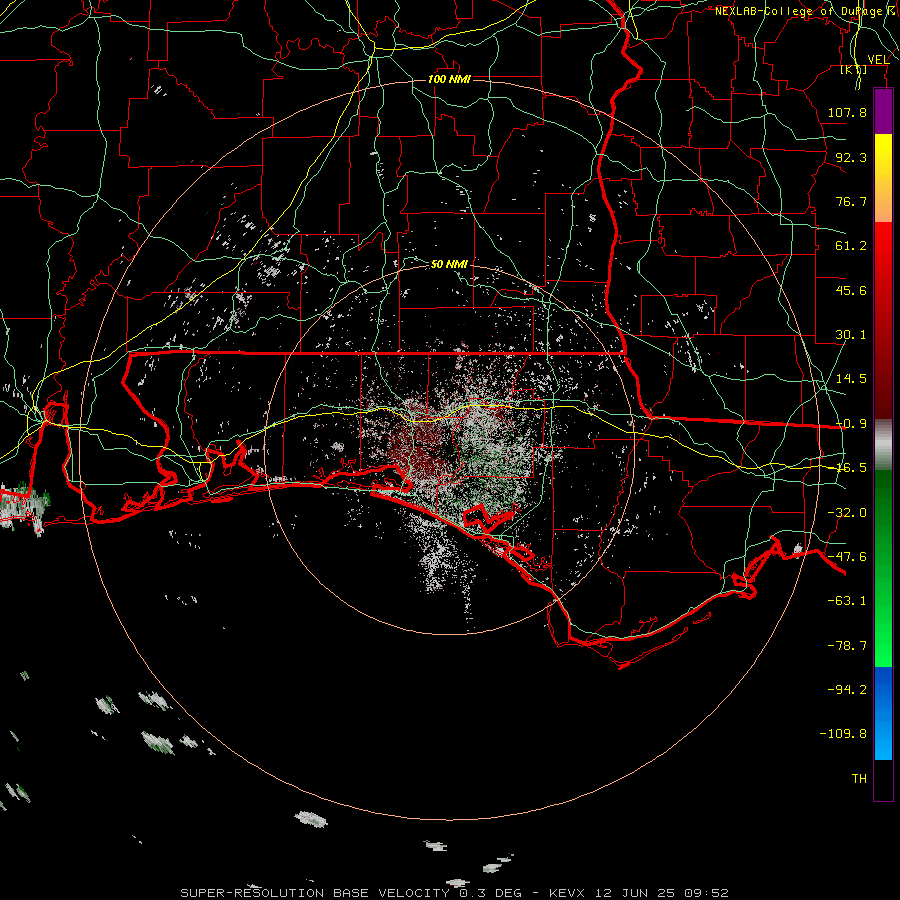This screenshot has width=900, height=900.
Task: Click the 92.3 velocity legend value
Action: tap(851, 157)
